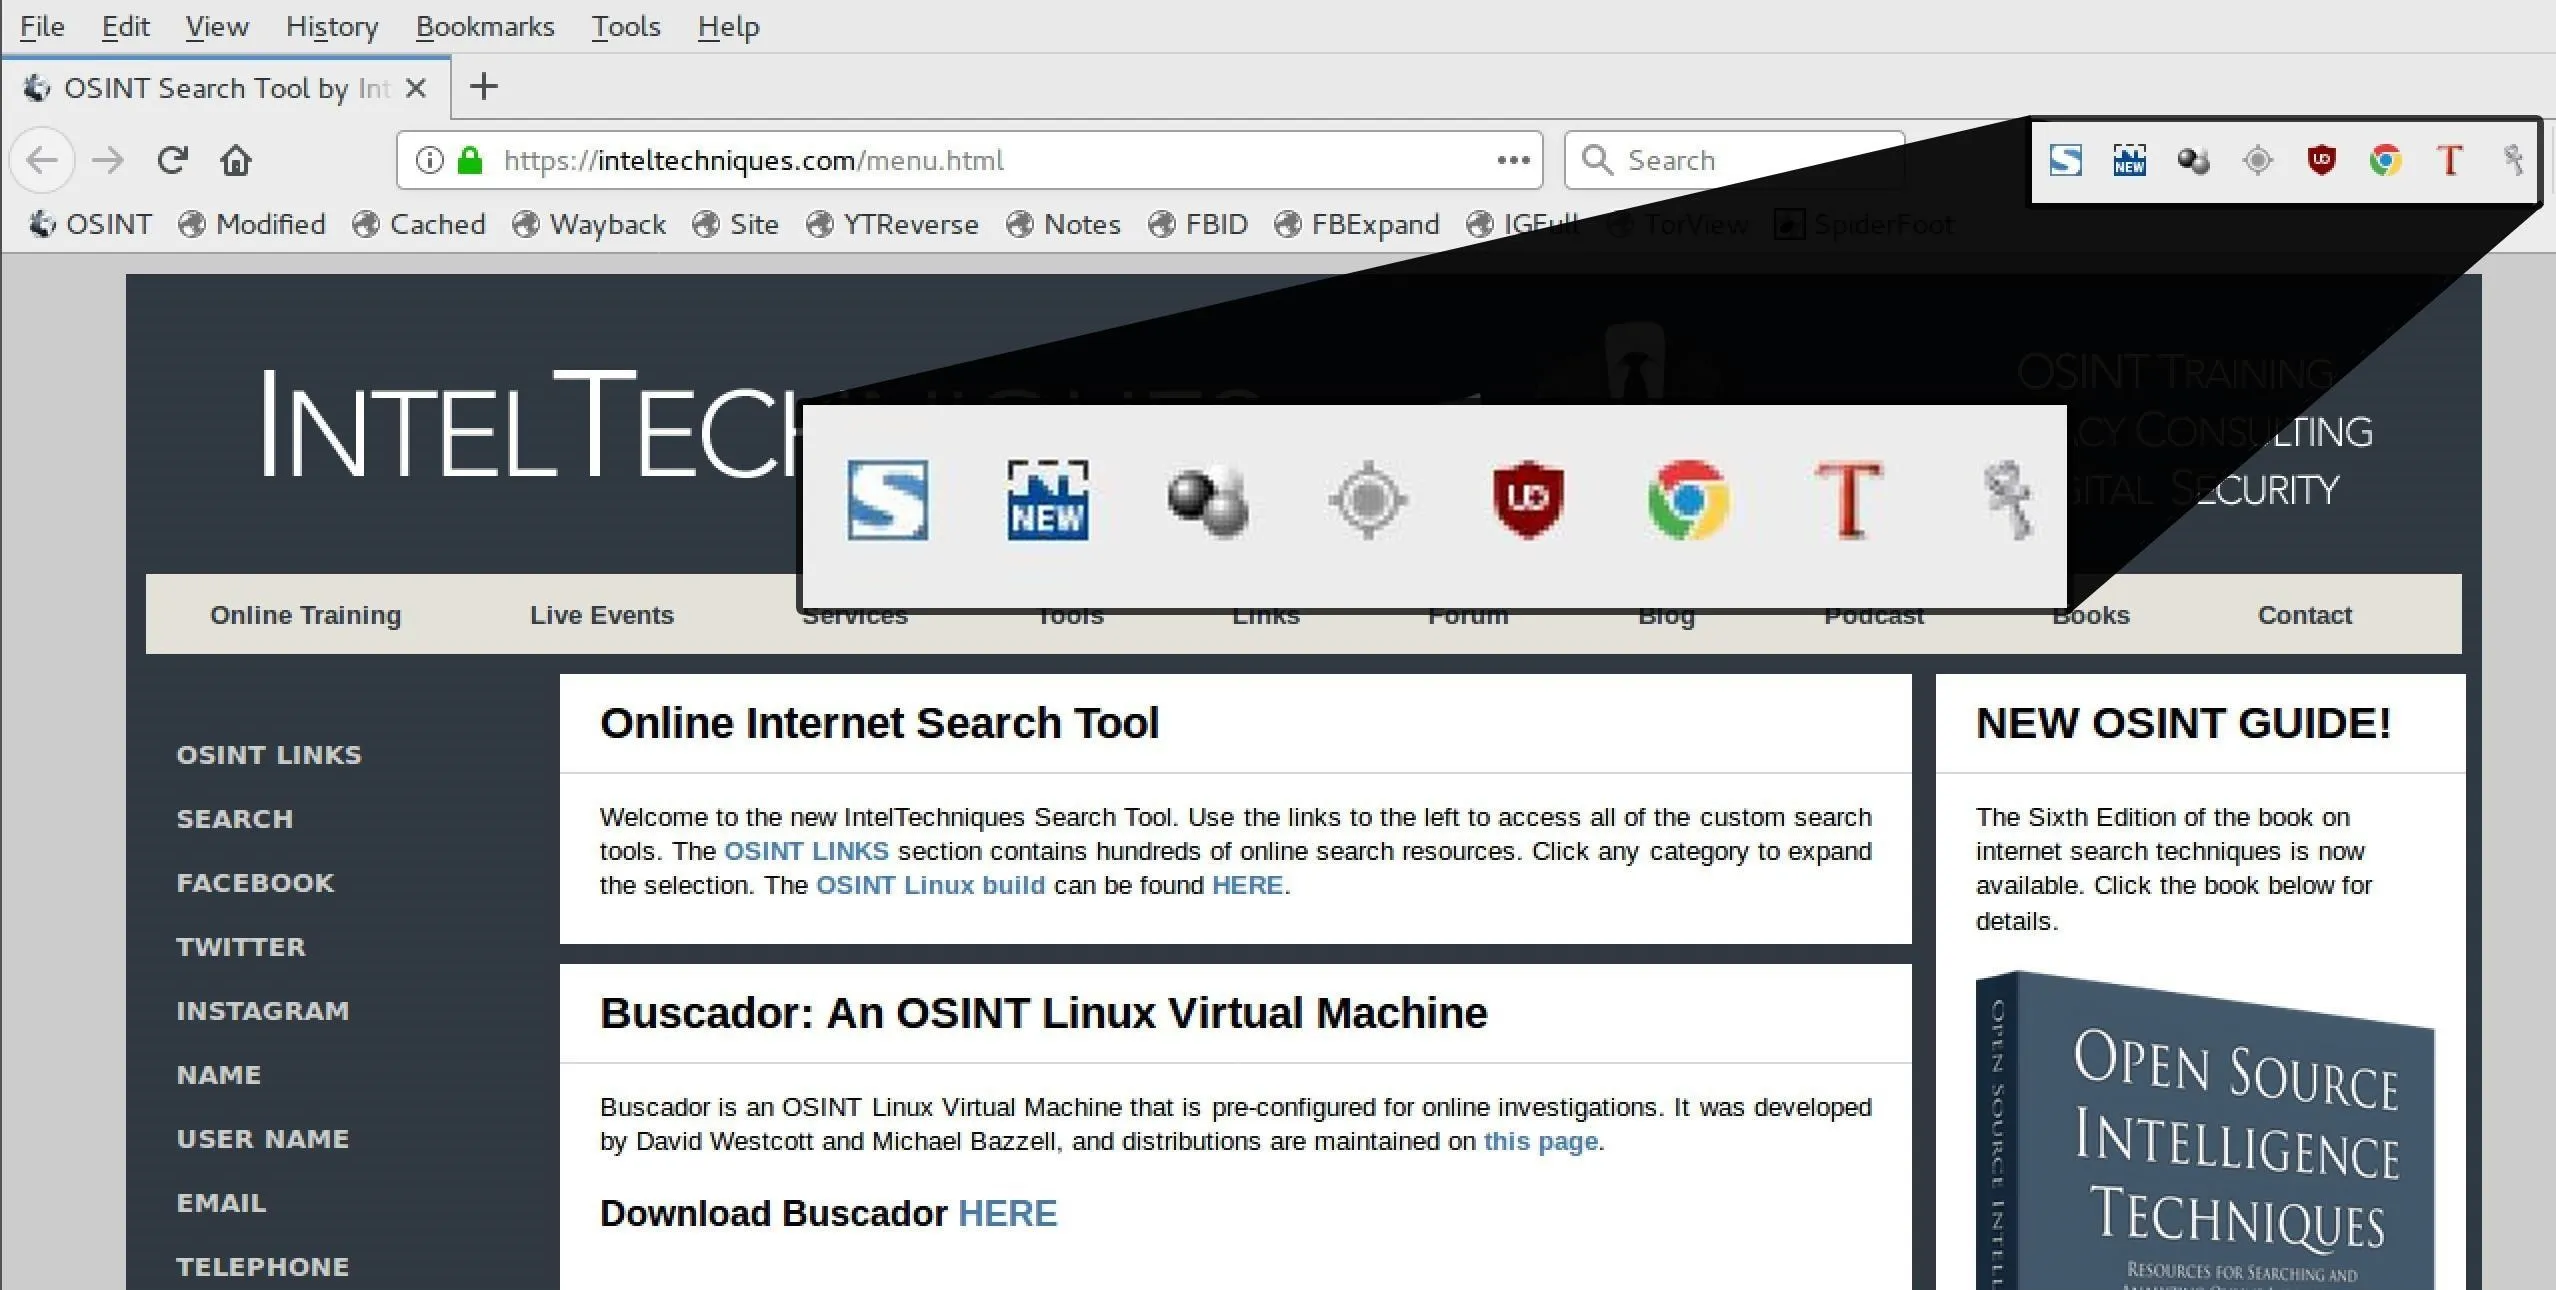This screenshot has height=1290, width=2556.
Task: Click the gray spheres toolbar extension
Action: tap(2193, 160)
